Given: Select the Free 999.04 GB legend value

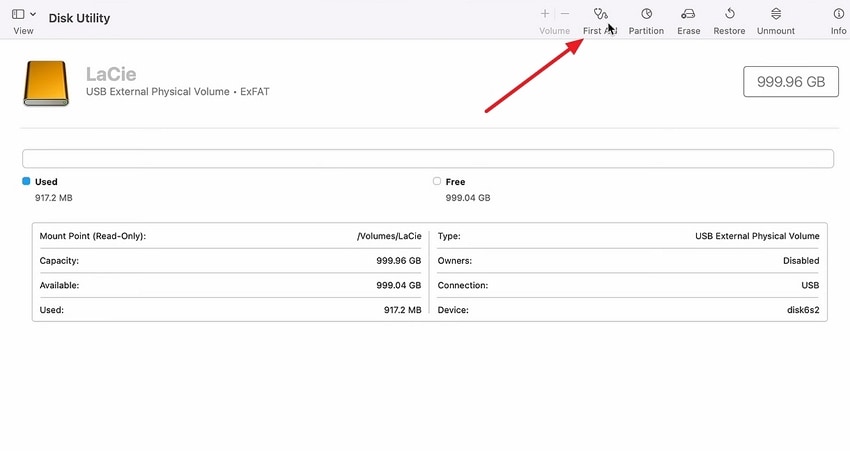Looking at the screenshot, I should tap(468, 198).
